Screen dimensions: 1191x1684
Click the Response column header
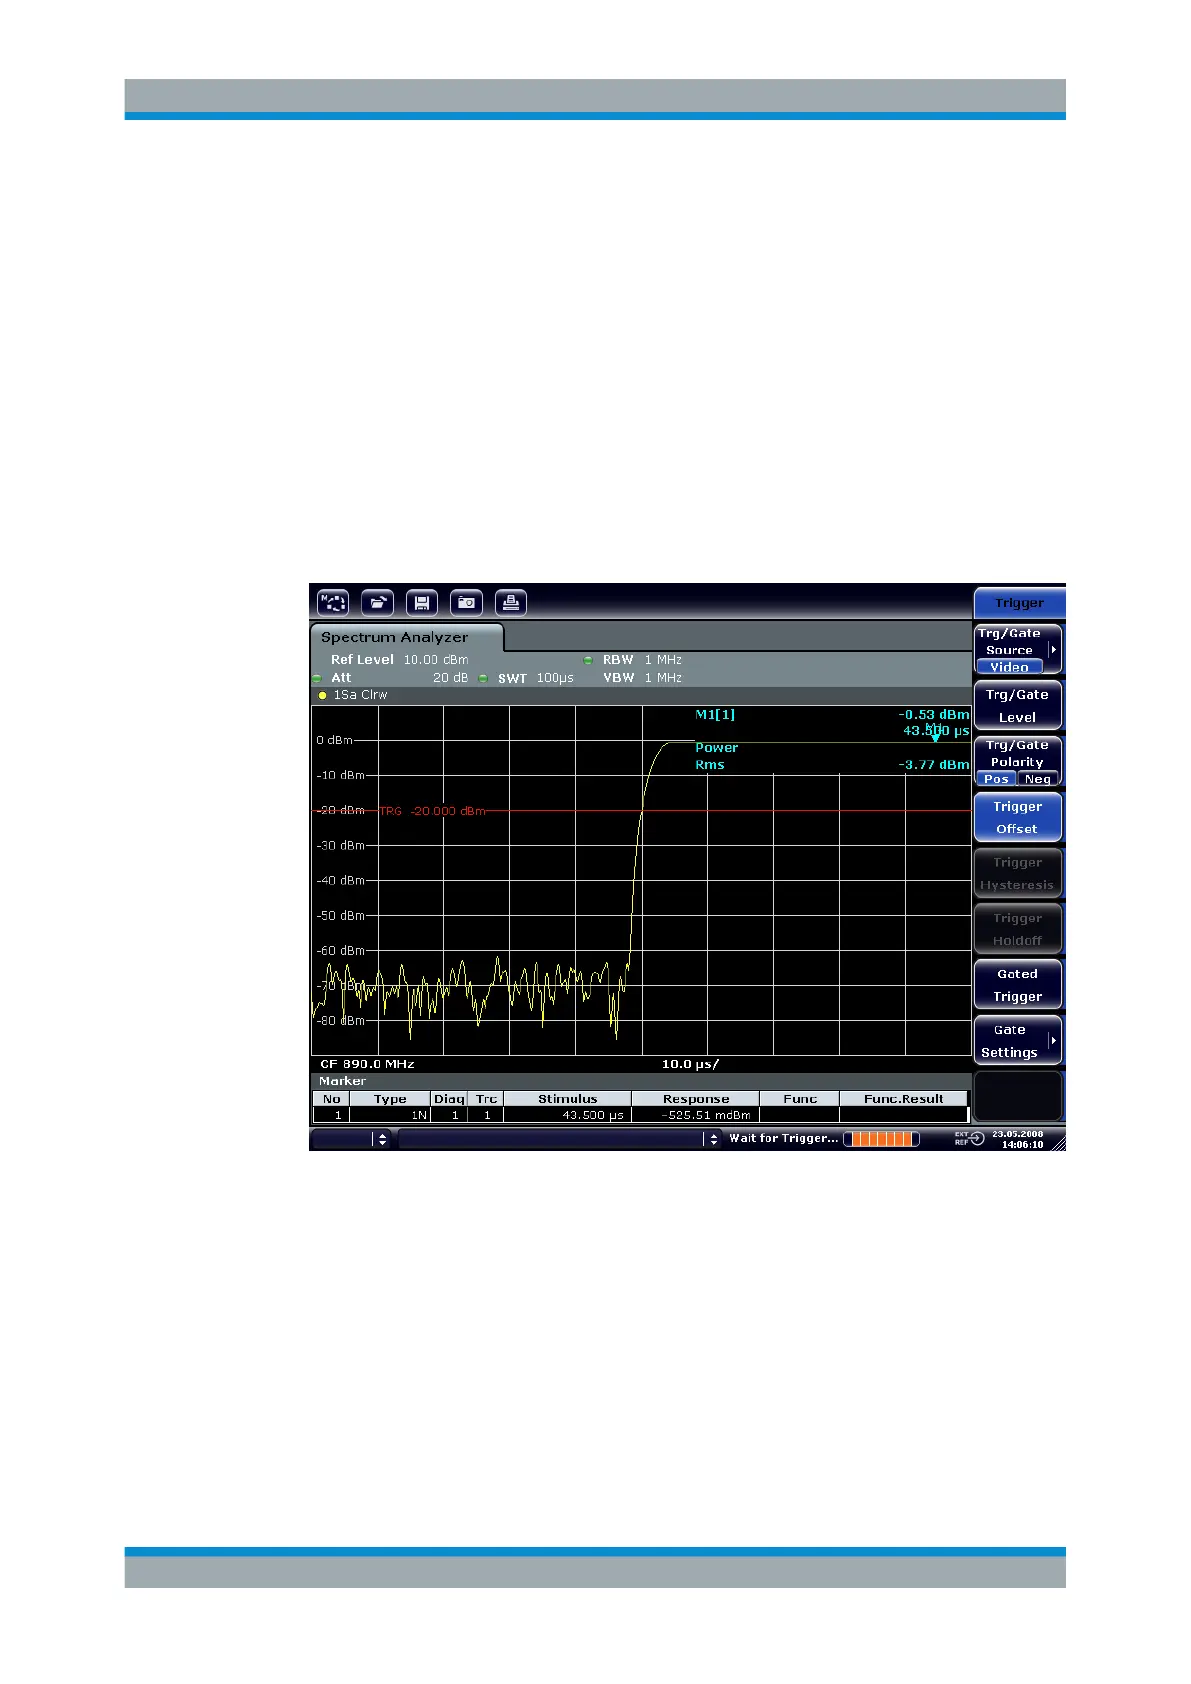coord(696,1099)
